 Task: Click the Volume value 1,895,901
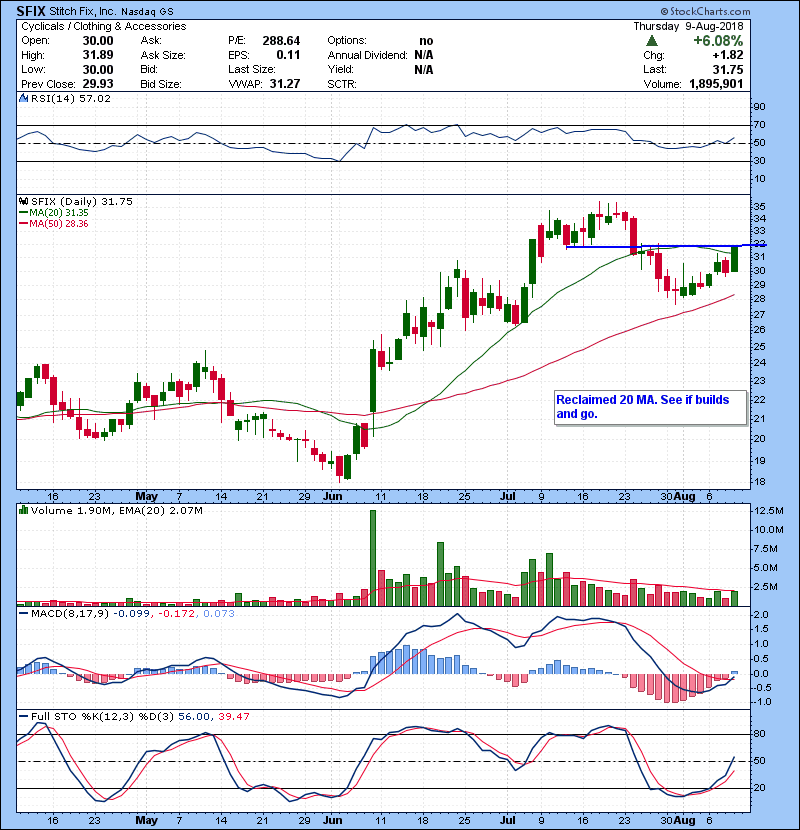(x=716, y=84)
